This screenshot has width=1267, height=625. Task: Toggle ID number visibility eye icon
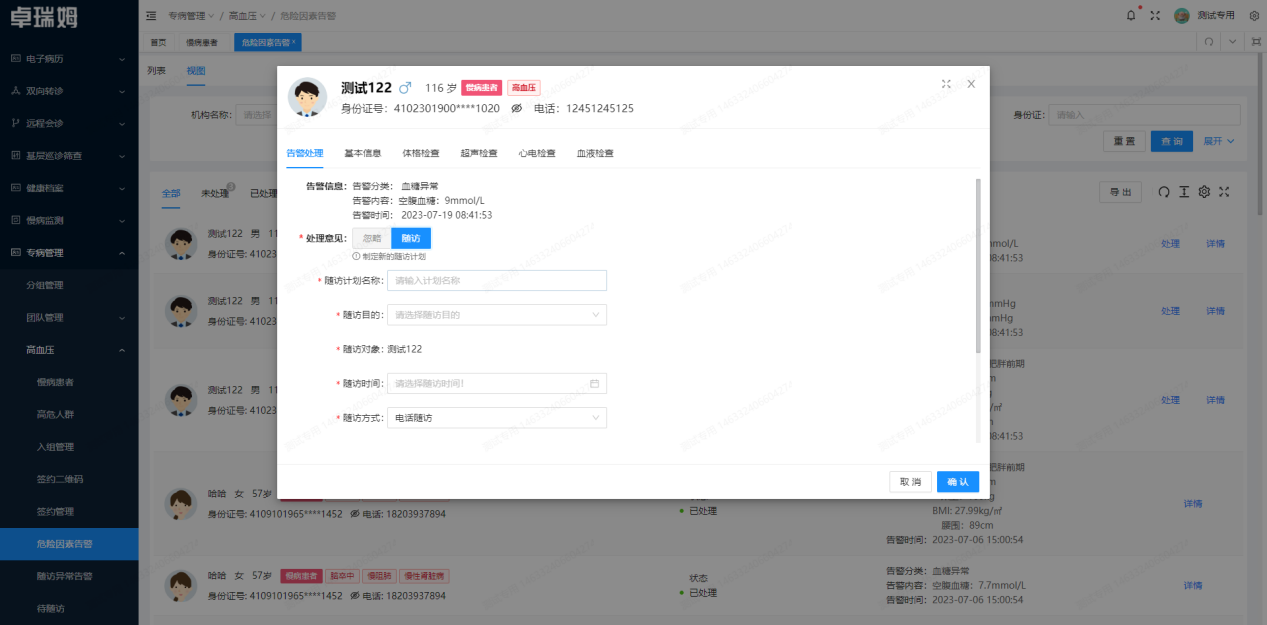point(517,108)
